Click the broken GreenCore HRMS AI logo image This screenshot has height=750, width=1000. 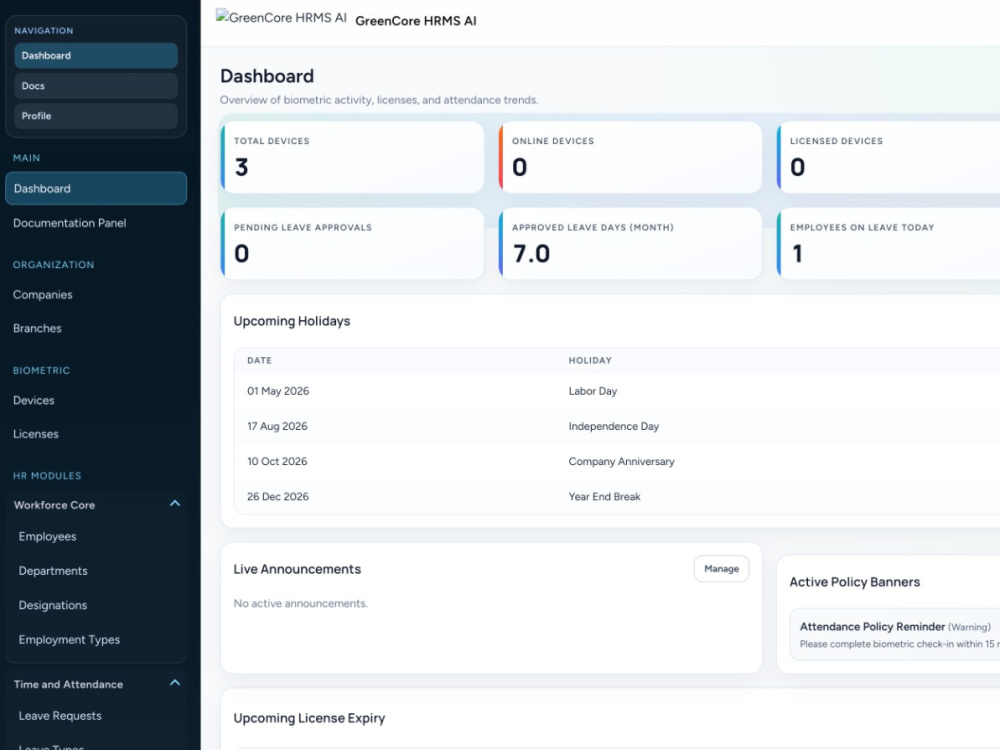pos(281,18)
